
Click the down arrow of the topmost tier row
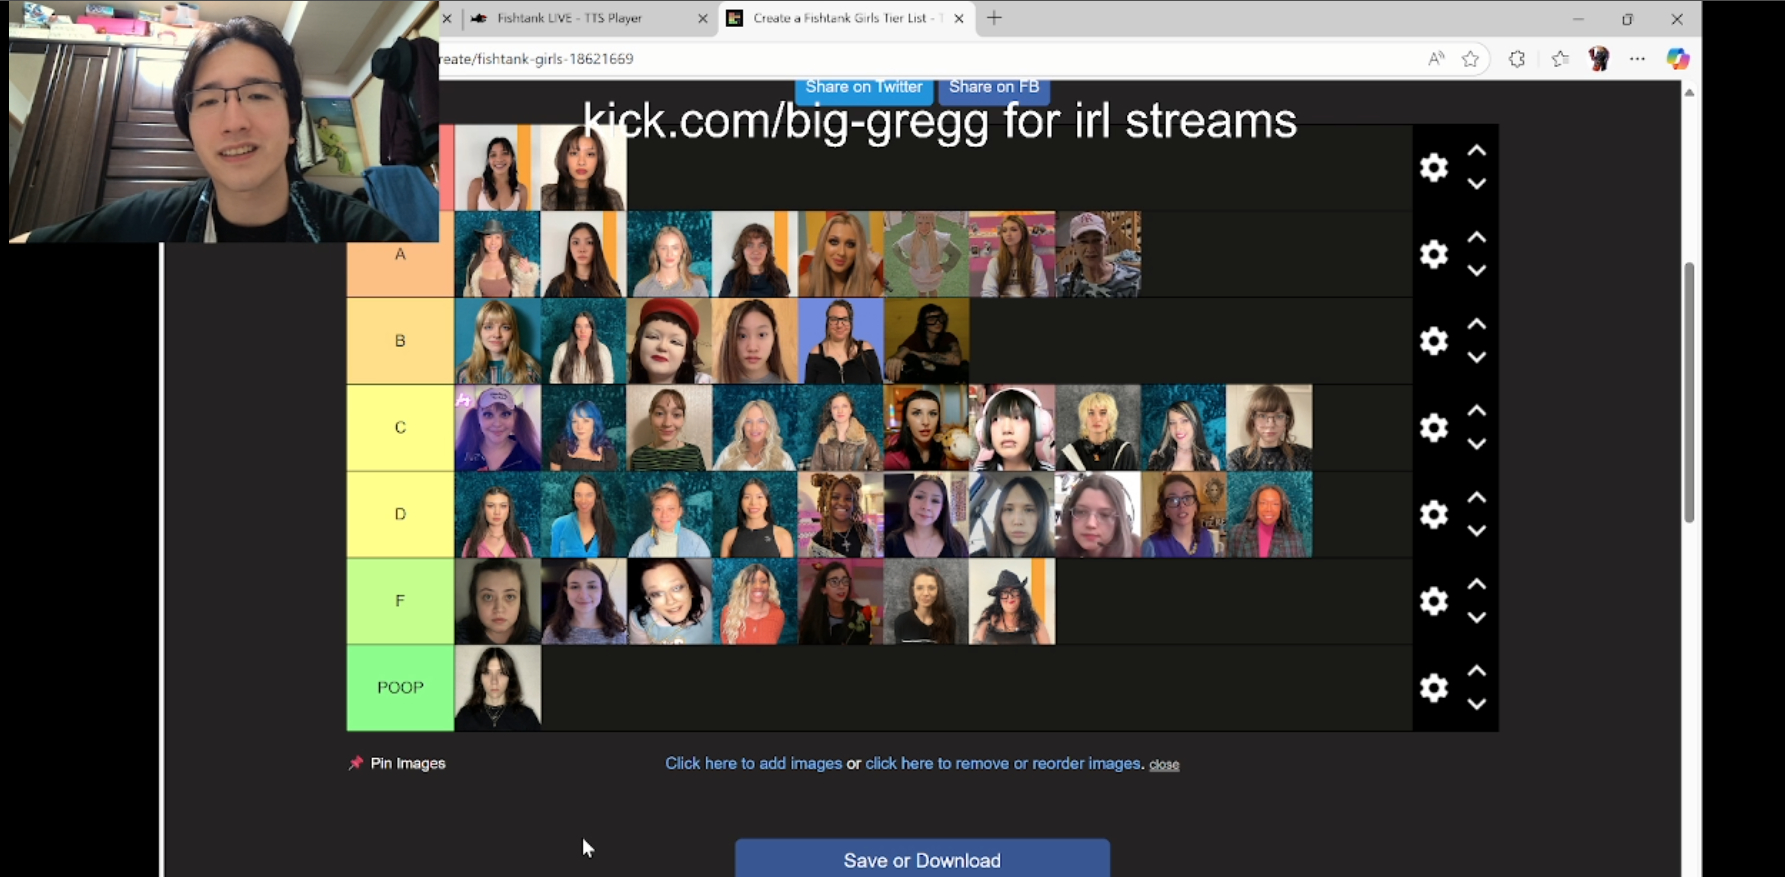click(x=1477, y=184)
